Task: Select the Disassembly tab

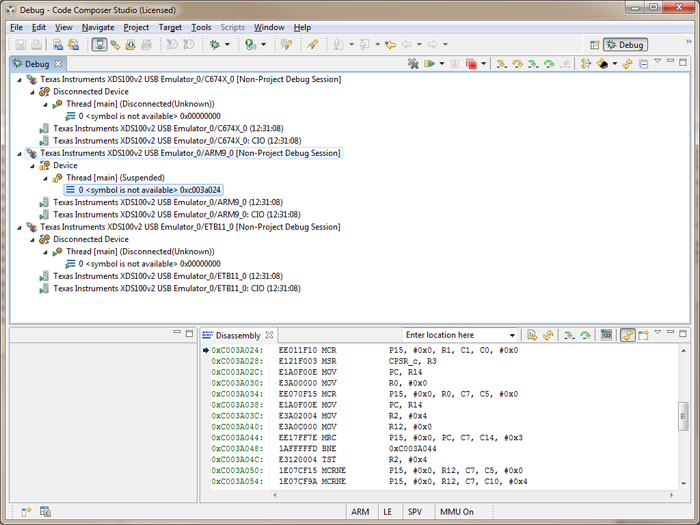Action: [x=237, y=335]
